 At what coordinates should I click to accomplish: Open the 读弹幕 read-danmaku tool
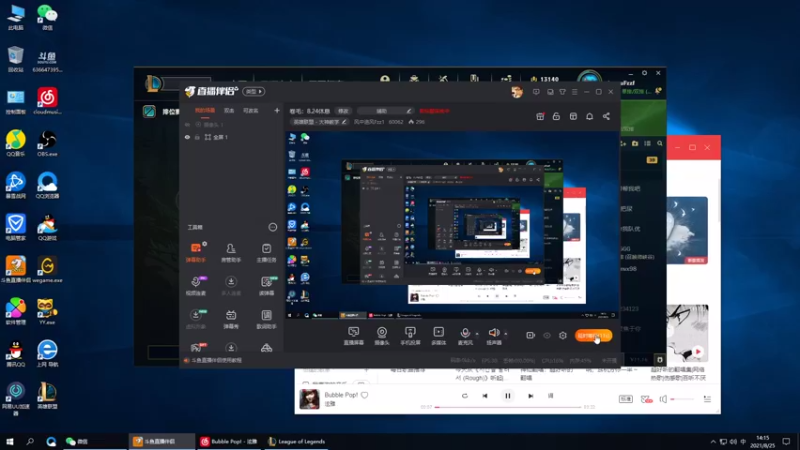266,285
